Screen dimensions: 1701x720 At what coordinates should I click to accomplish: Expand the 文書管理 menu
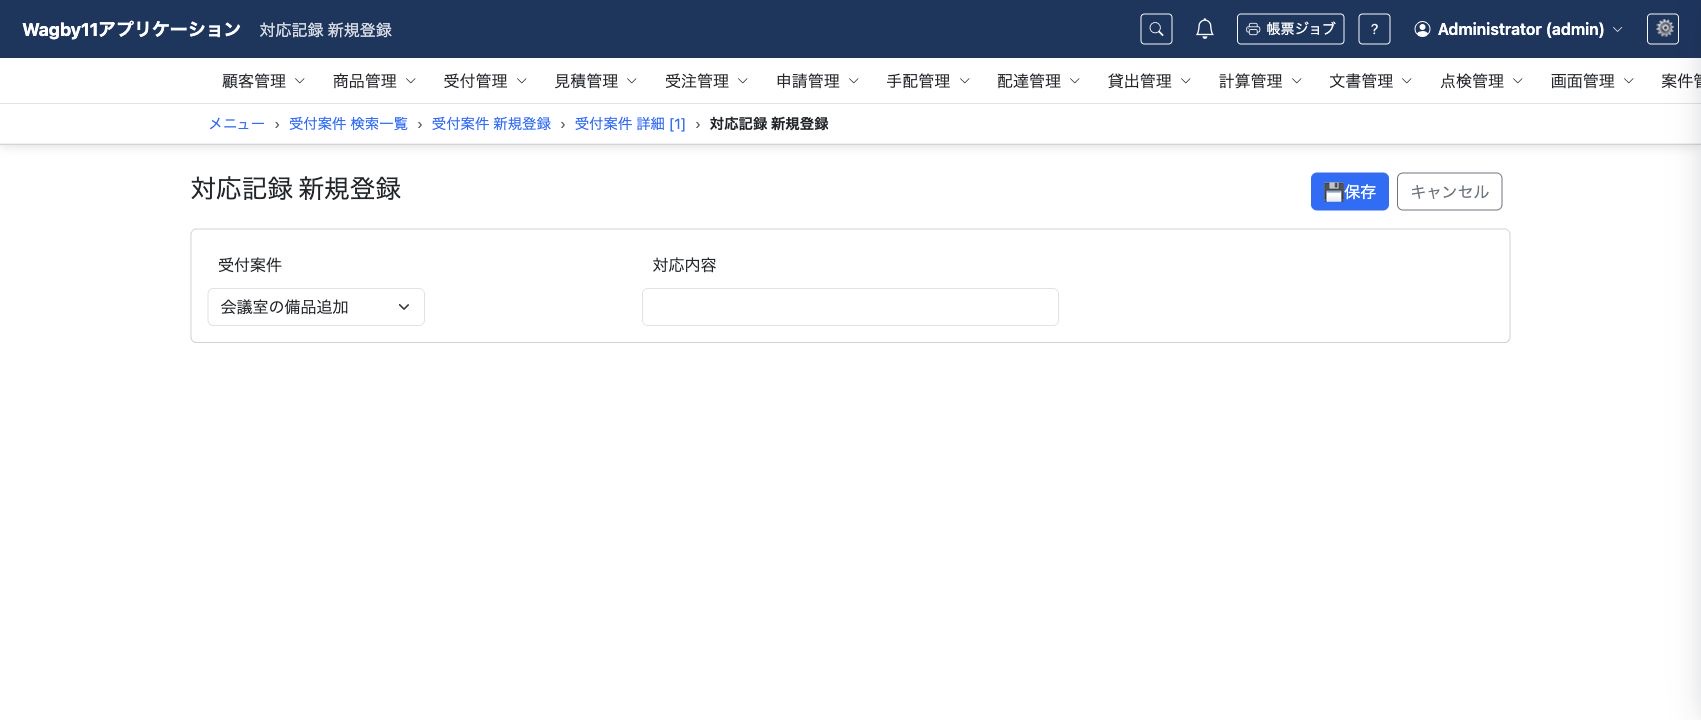[1371, 81]
